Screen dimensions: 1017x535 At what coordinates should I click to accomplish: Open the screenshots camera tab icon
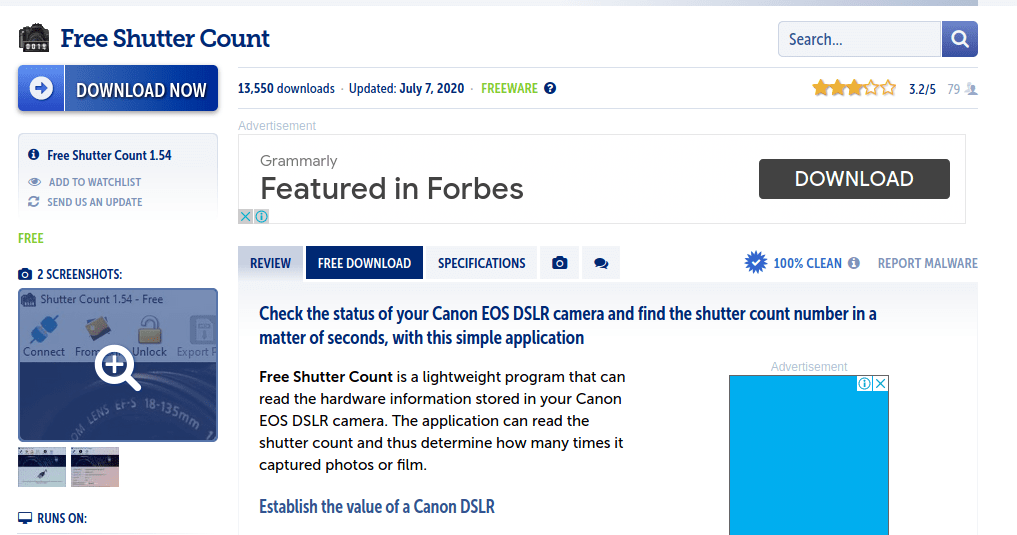tap(560, 263)
